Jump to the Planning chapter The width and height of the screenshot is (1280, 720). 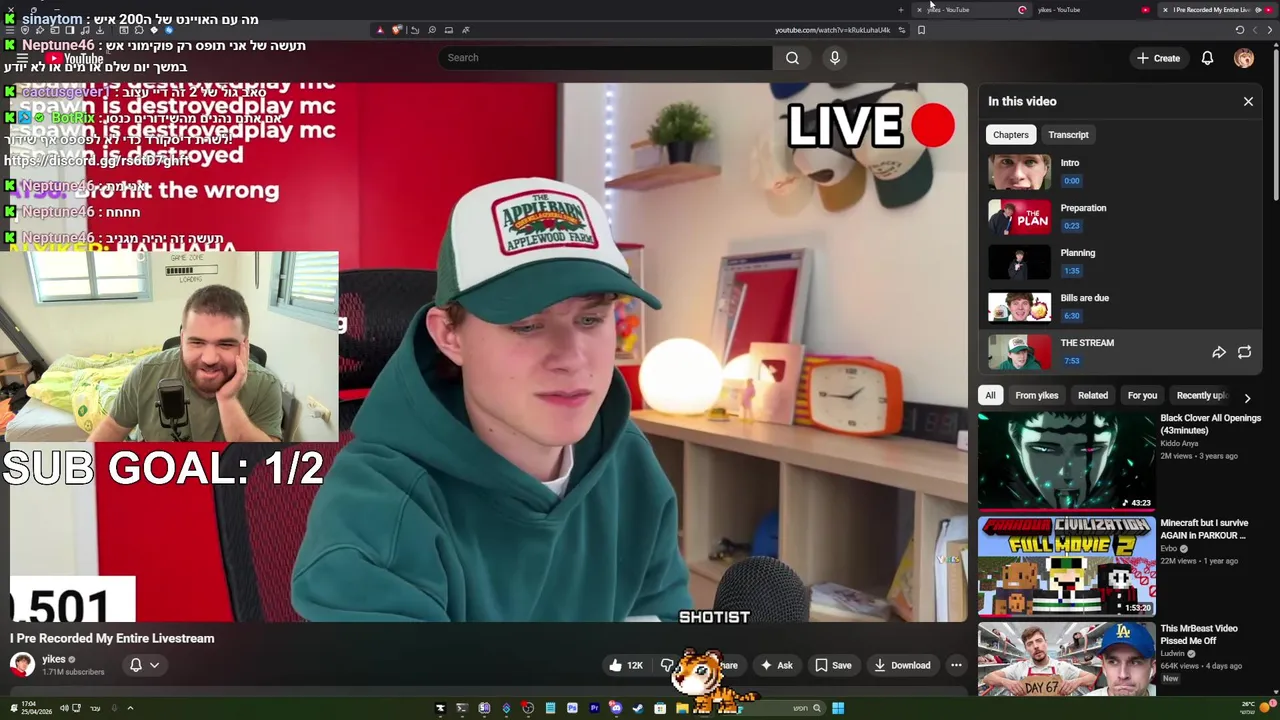click(x=1120, y=262)
